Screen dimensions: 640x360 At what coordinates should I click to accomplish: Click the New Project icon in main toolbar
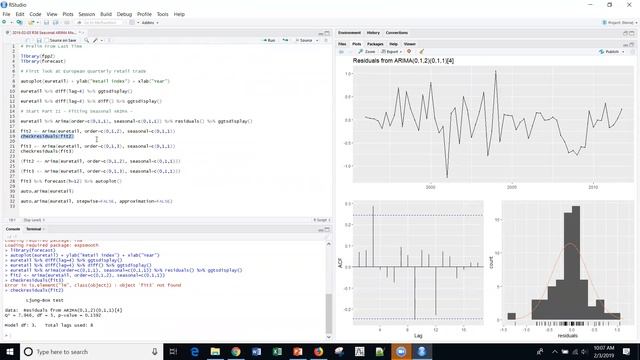click(x=19, y=22)
